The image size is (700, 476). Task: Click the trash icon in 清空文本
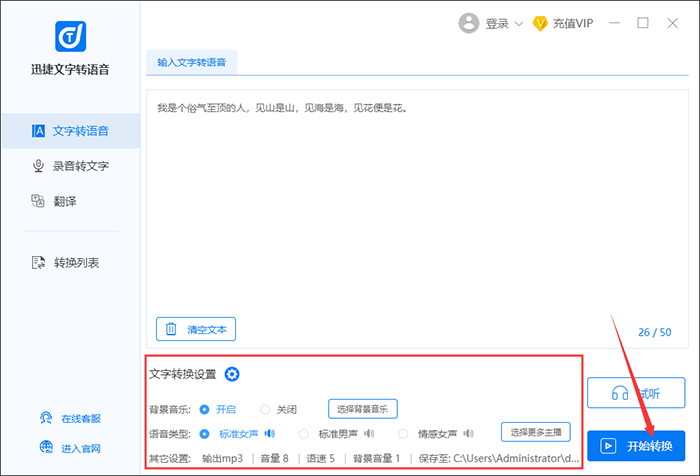pos(171,329)
